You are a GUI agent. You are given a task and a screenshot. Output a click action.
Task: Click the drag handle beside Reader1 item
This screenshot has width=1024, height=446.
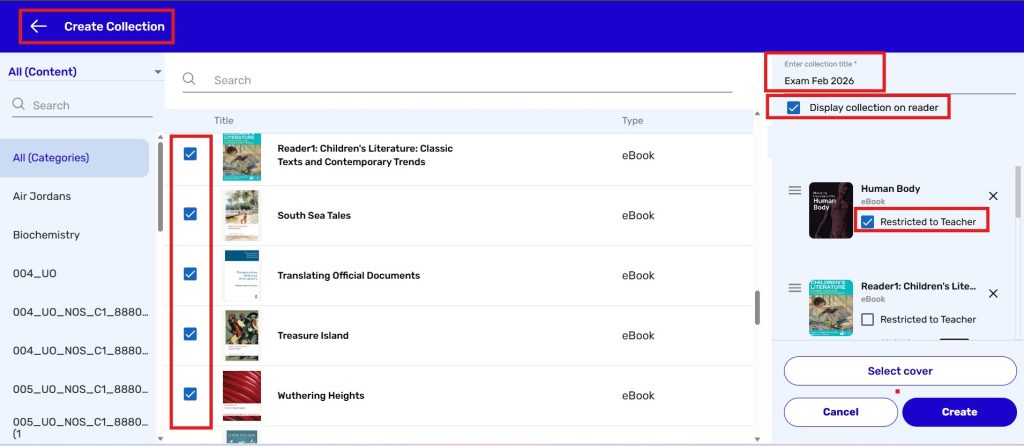click(794, 288)
